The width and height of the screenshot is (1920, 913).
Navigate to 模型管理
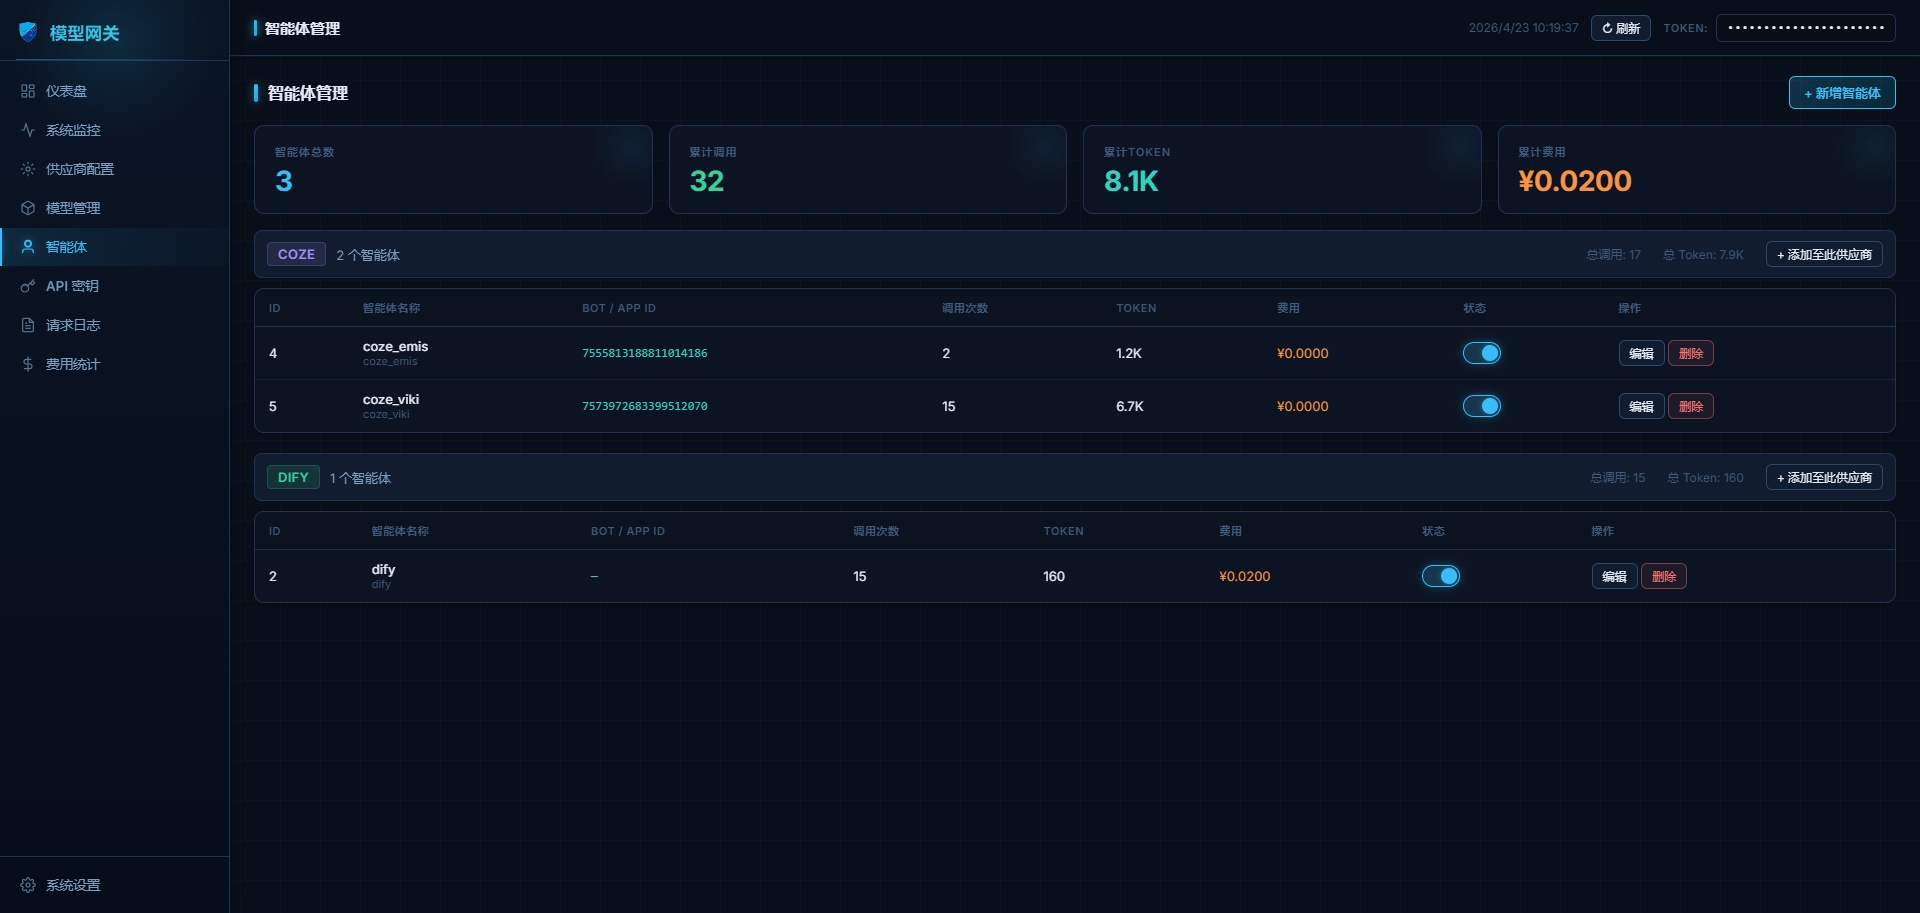[115, 208]
